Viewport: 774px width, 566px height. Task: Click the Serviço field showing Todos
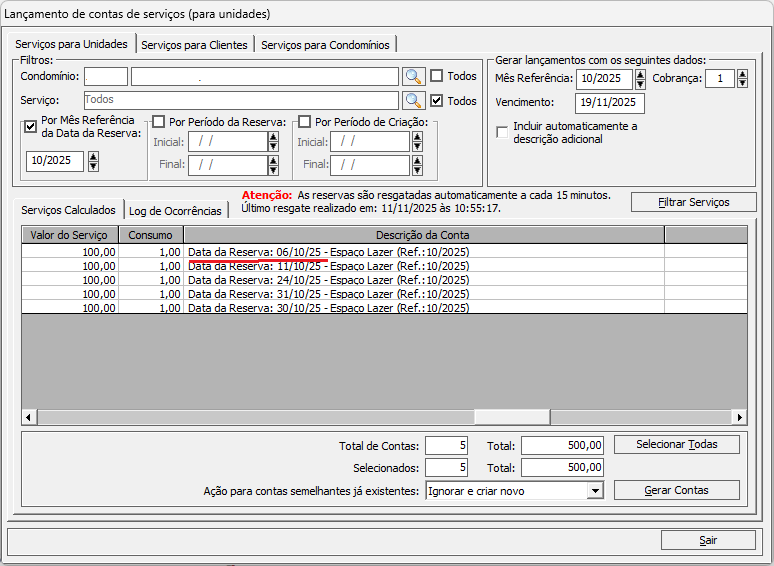click(x=241, y=100)
